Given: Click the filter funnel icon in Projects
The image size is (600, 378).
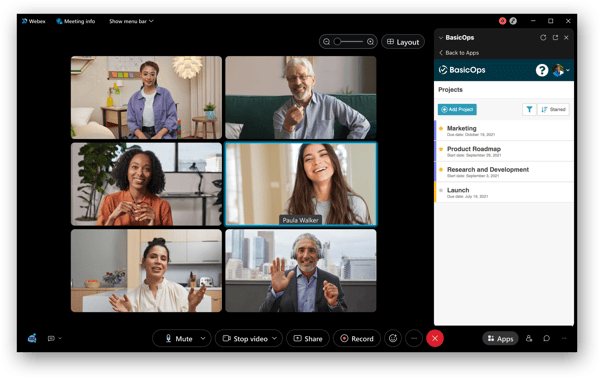Looking at the screenshot, I should click(x=529, y=109).
